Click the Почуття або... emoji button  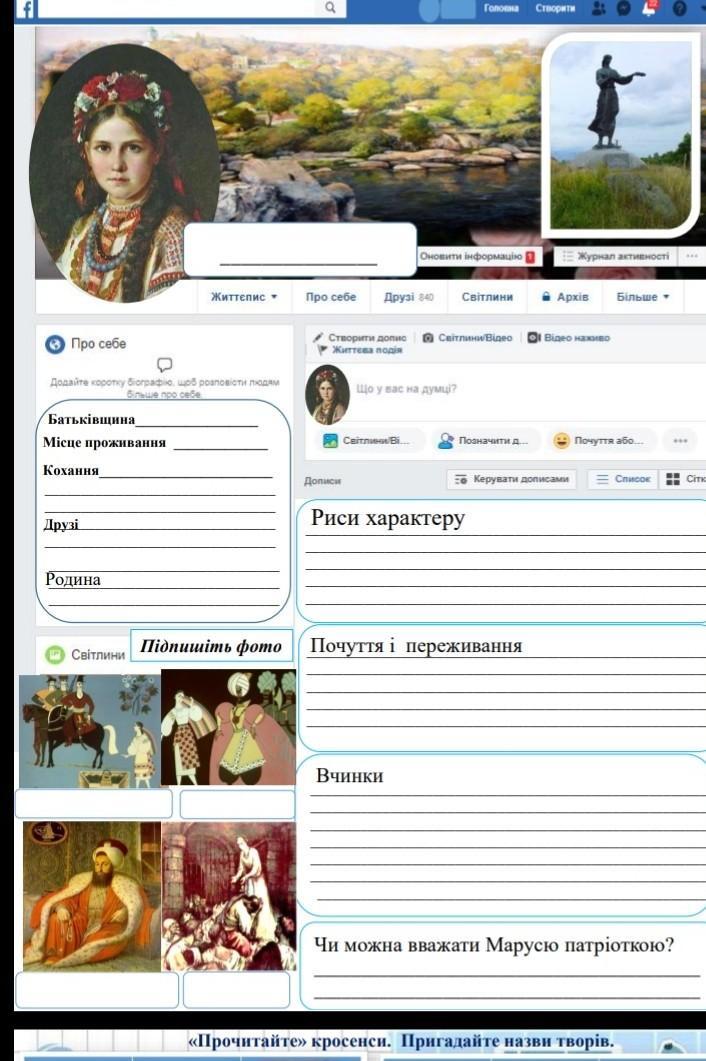601,441
